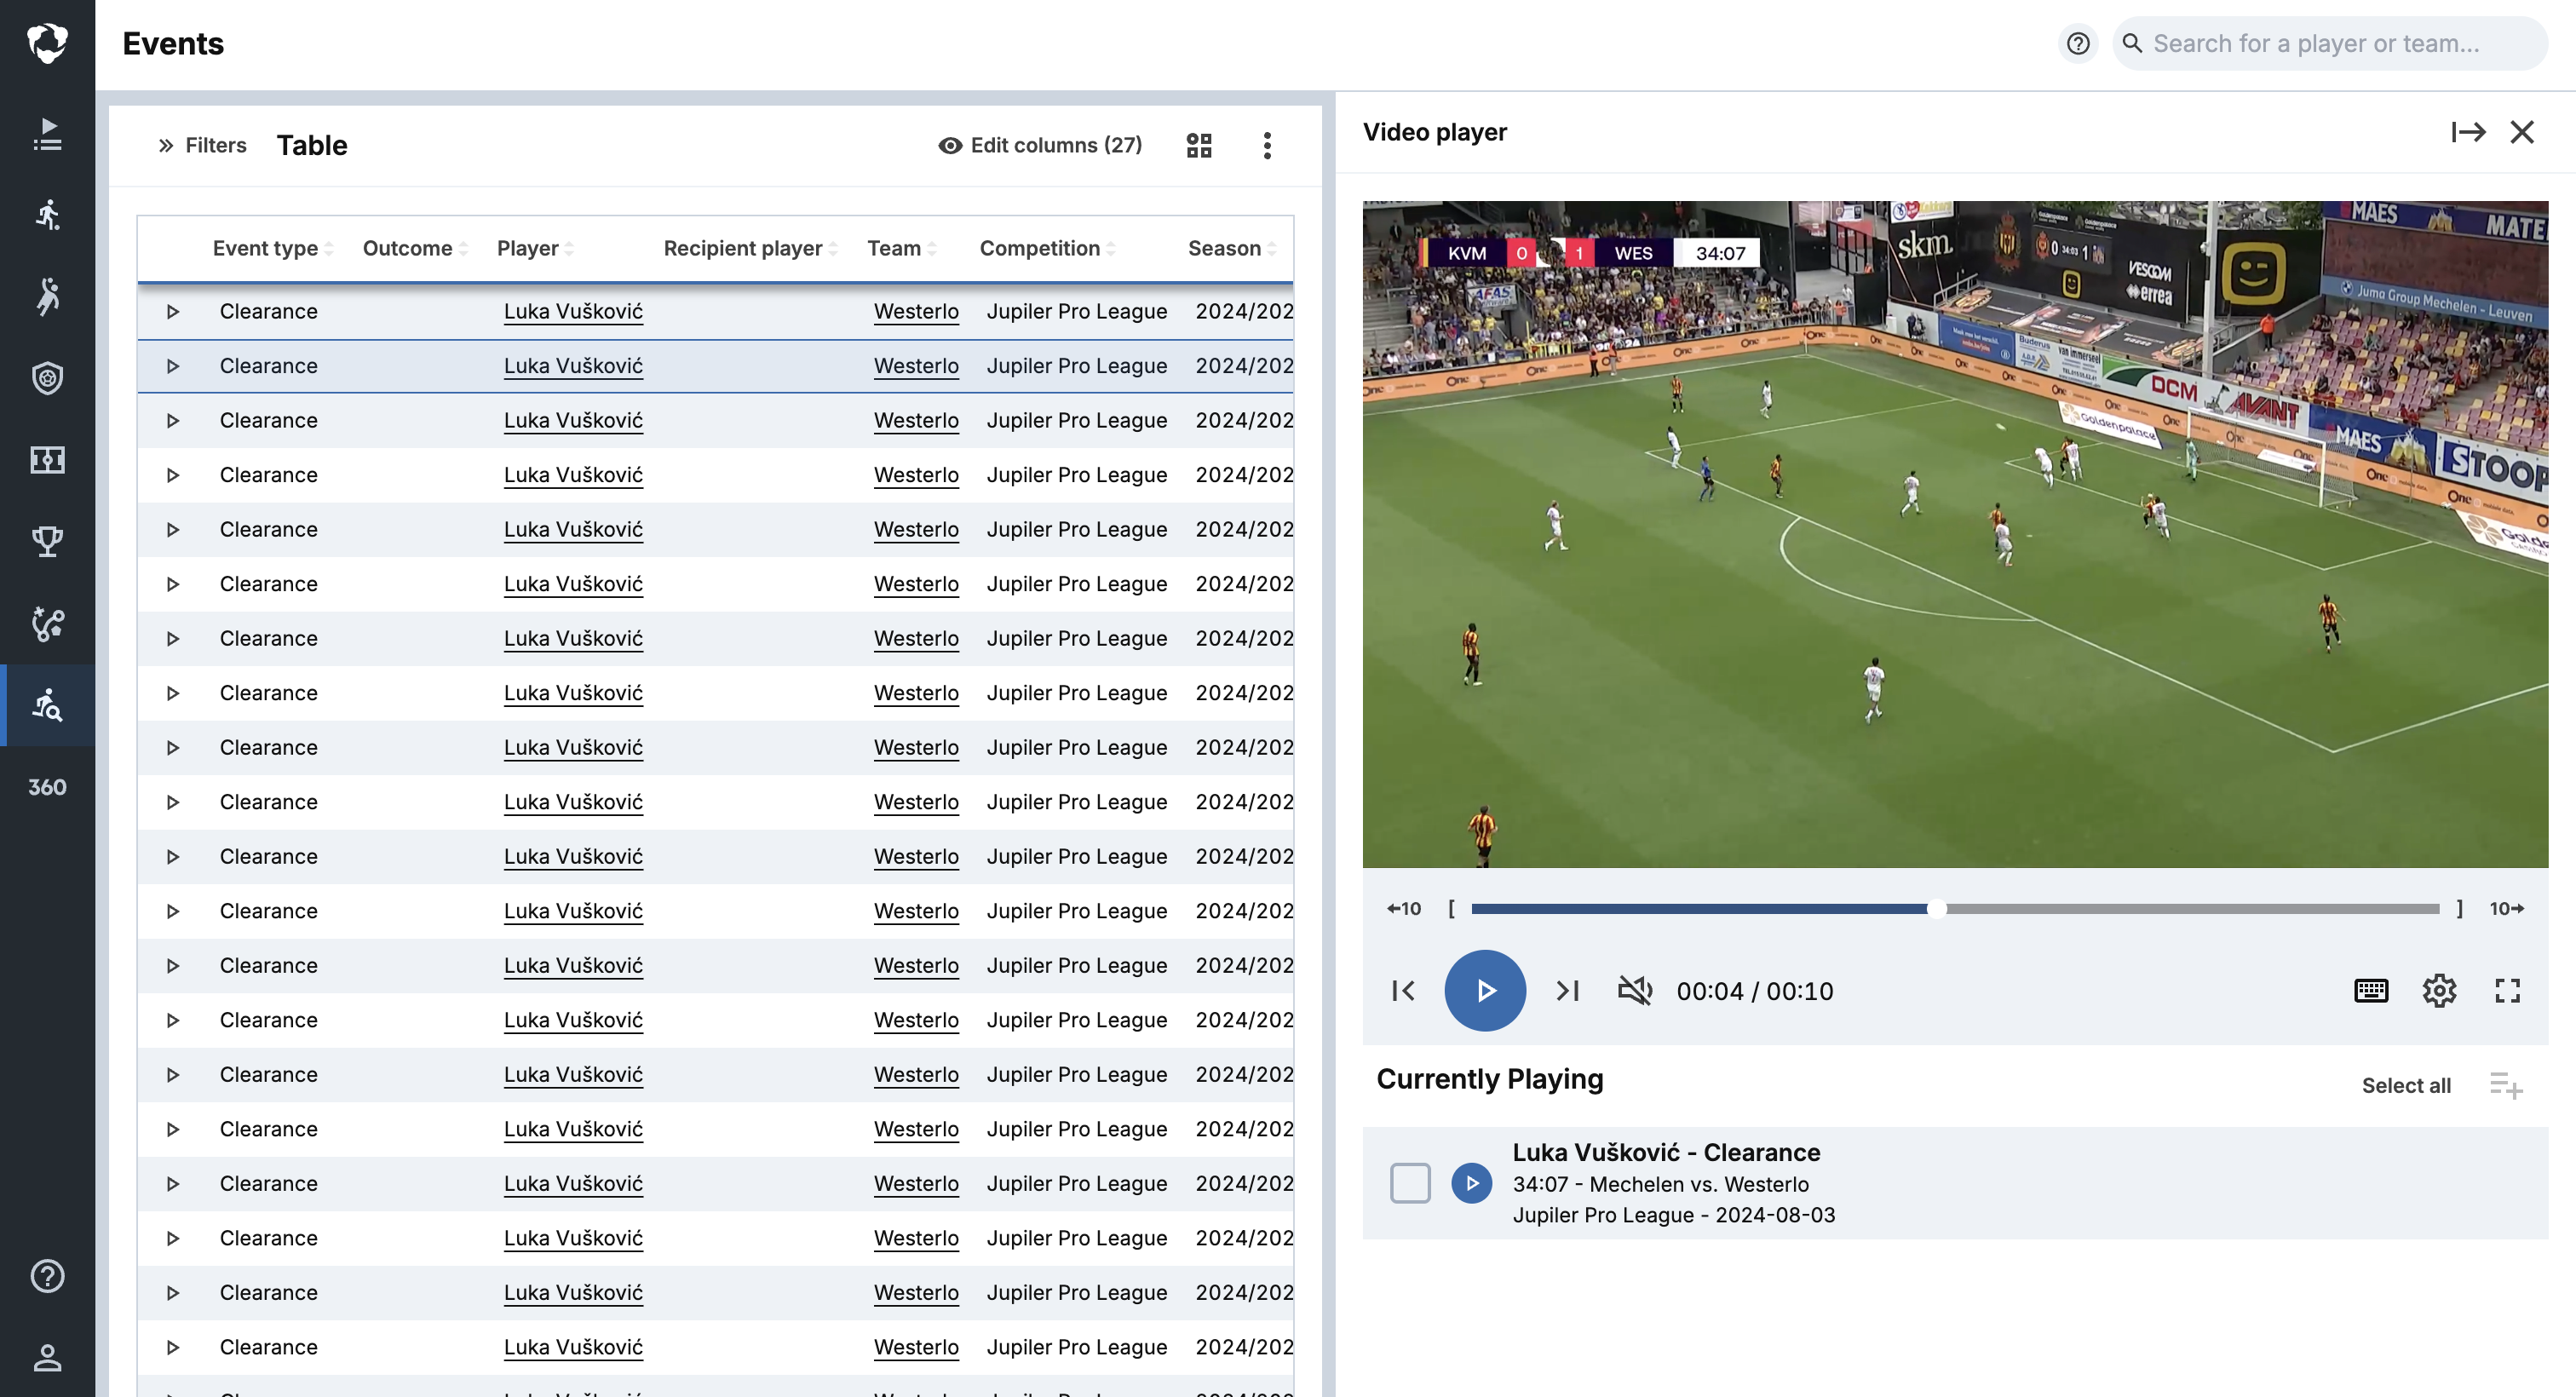The image size is (2576, 1397).
Task: Sort by Competition column header
Action: tap(1039, 248)
